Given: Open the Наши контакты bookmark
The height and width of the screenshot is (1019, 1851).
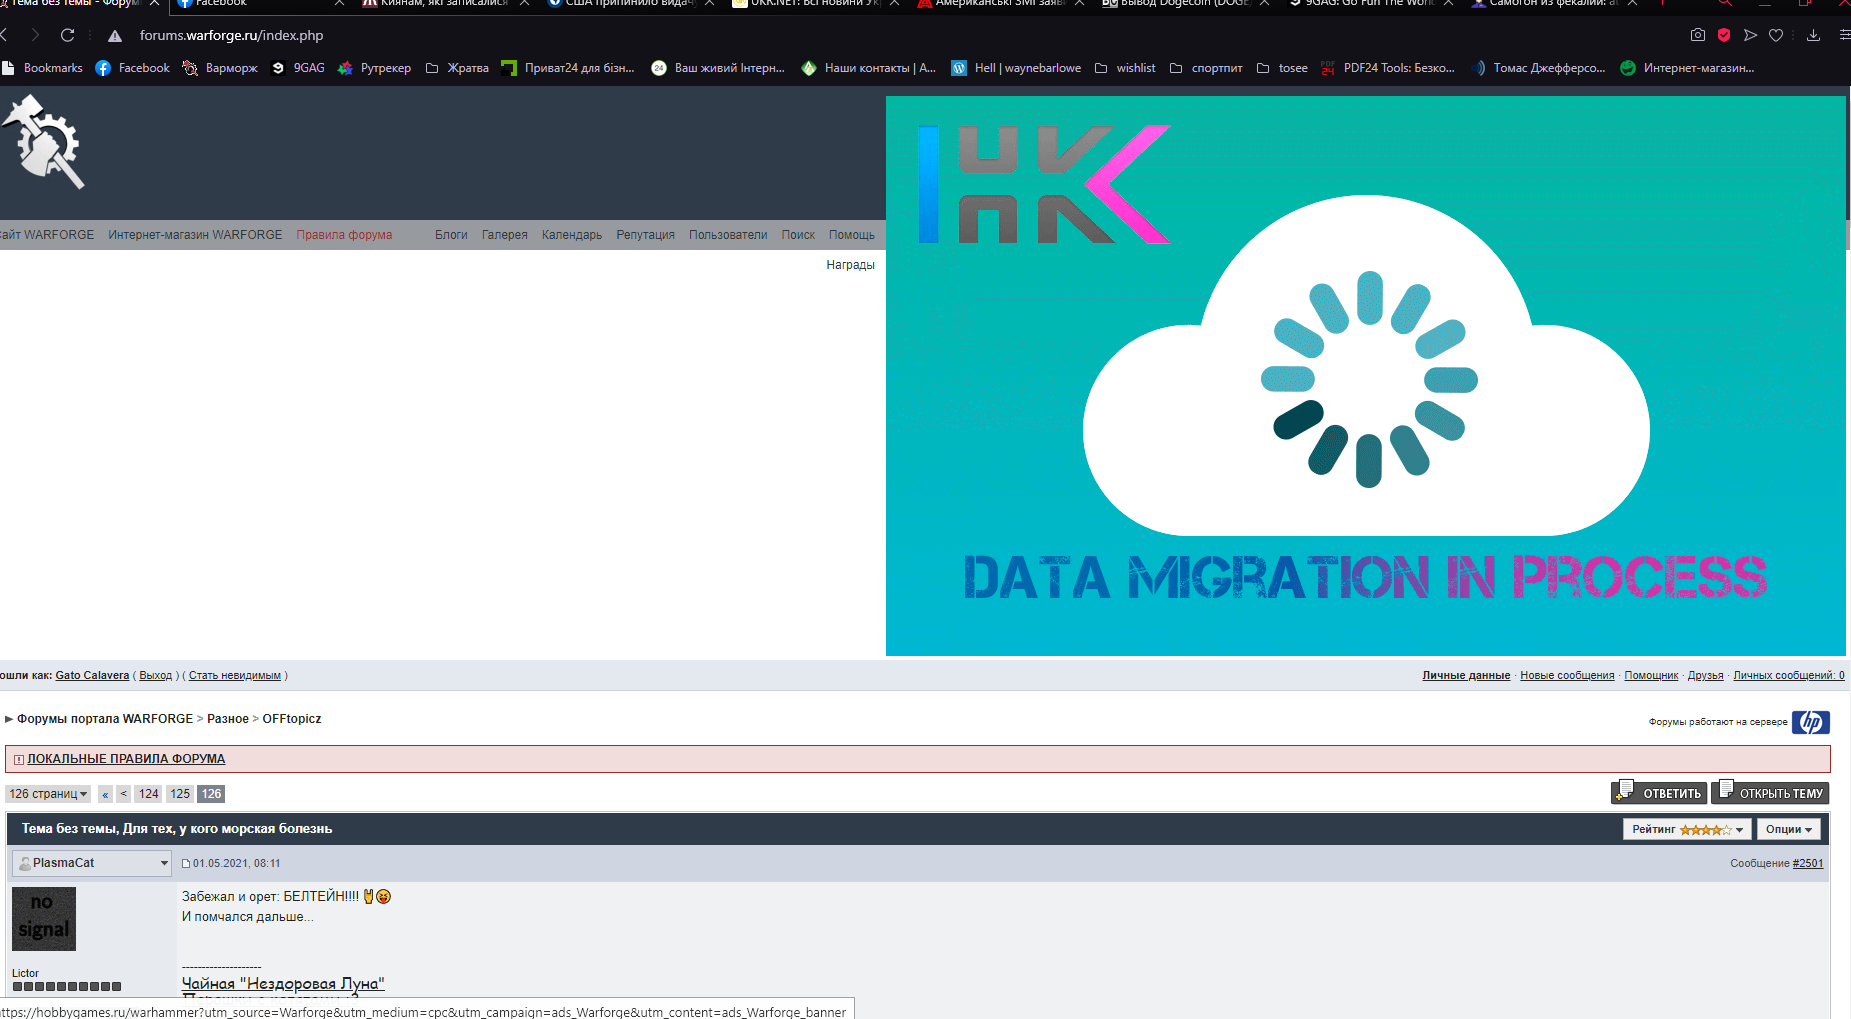Looking at the screenshot, I should [x=869, y=68].
